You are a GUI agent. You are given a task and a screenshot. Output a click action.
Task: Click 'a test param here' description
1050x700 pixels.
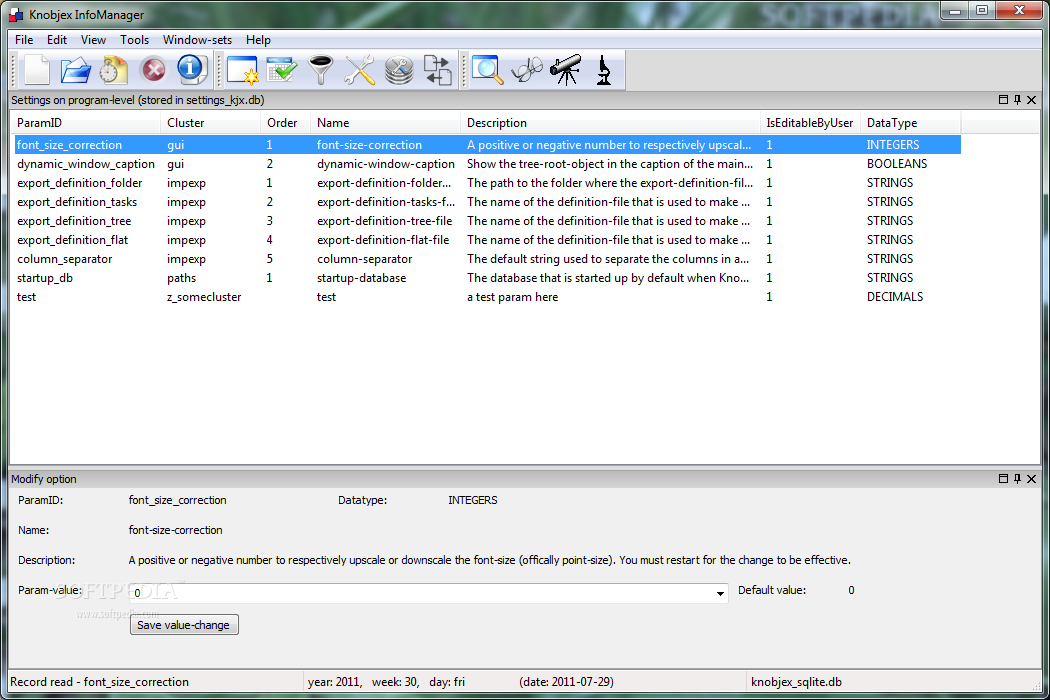tap(512, 297)
